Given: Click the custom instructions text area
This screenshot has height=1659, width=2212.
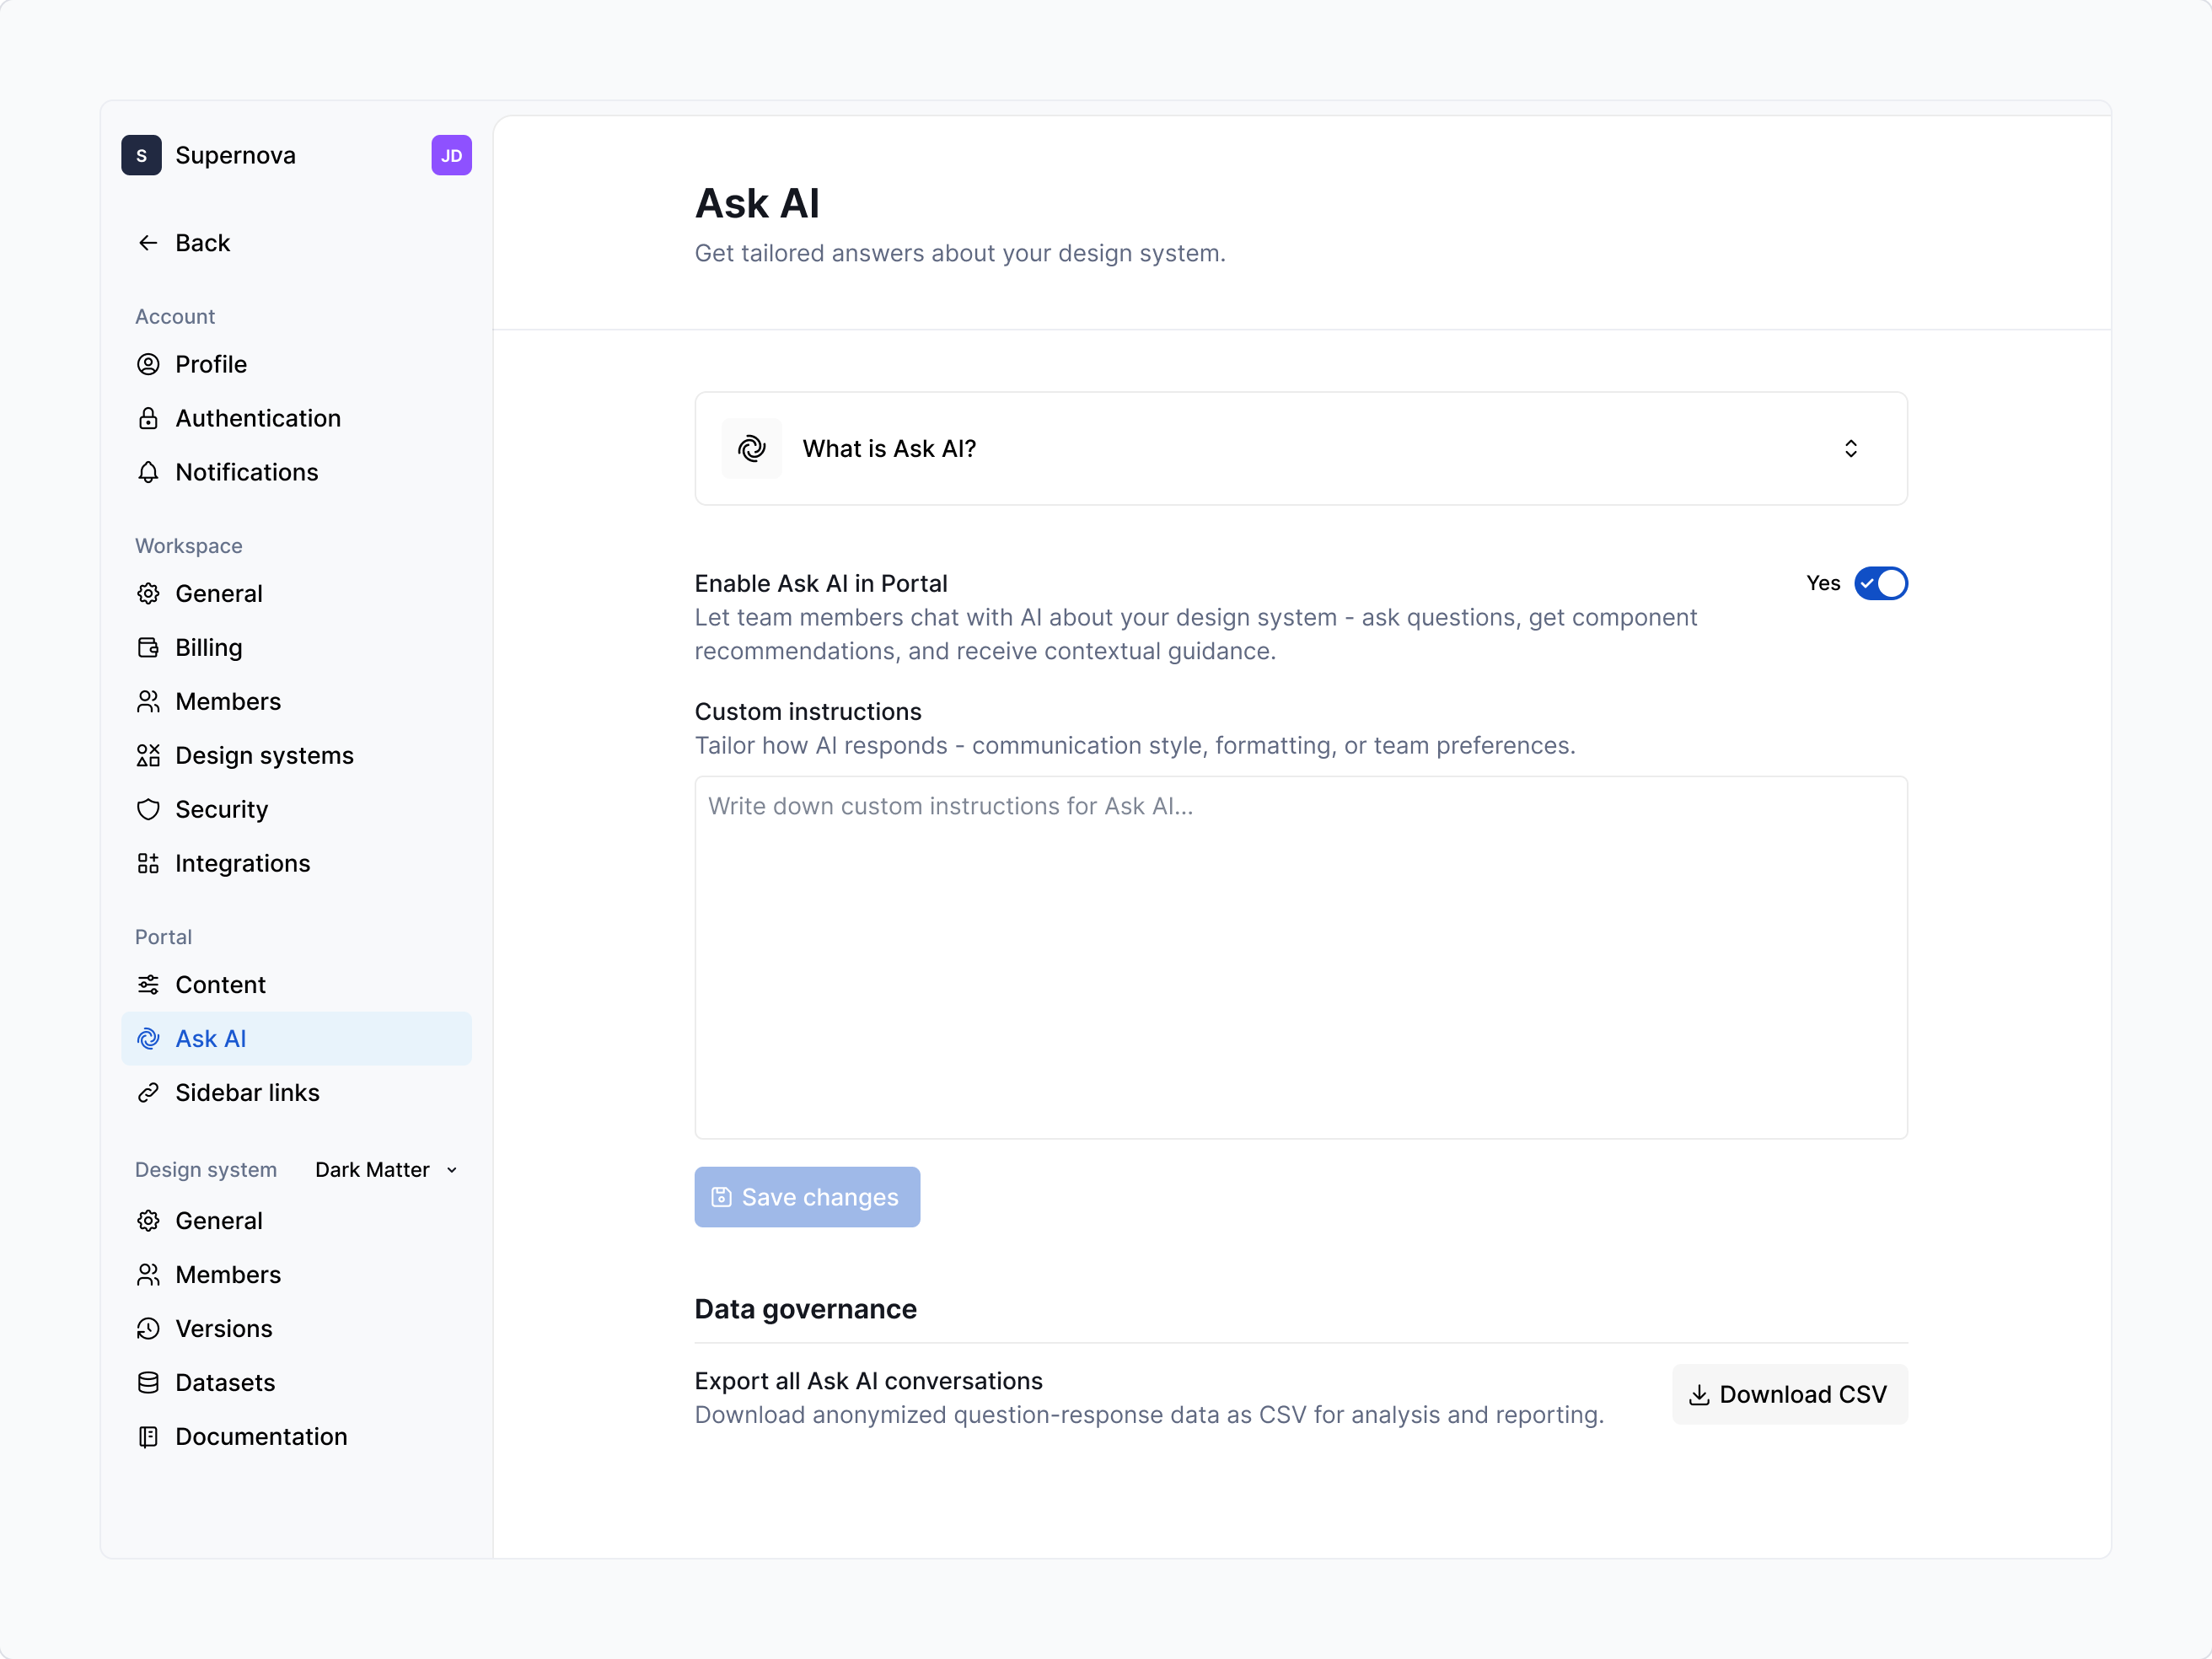Looking at the screenshot, I should click(x=1300, y=956).
